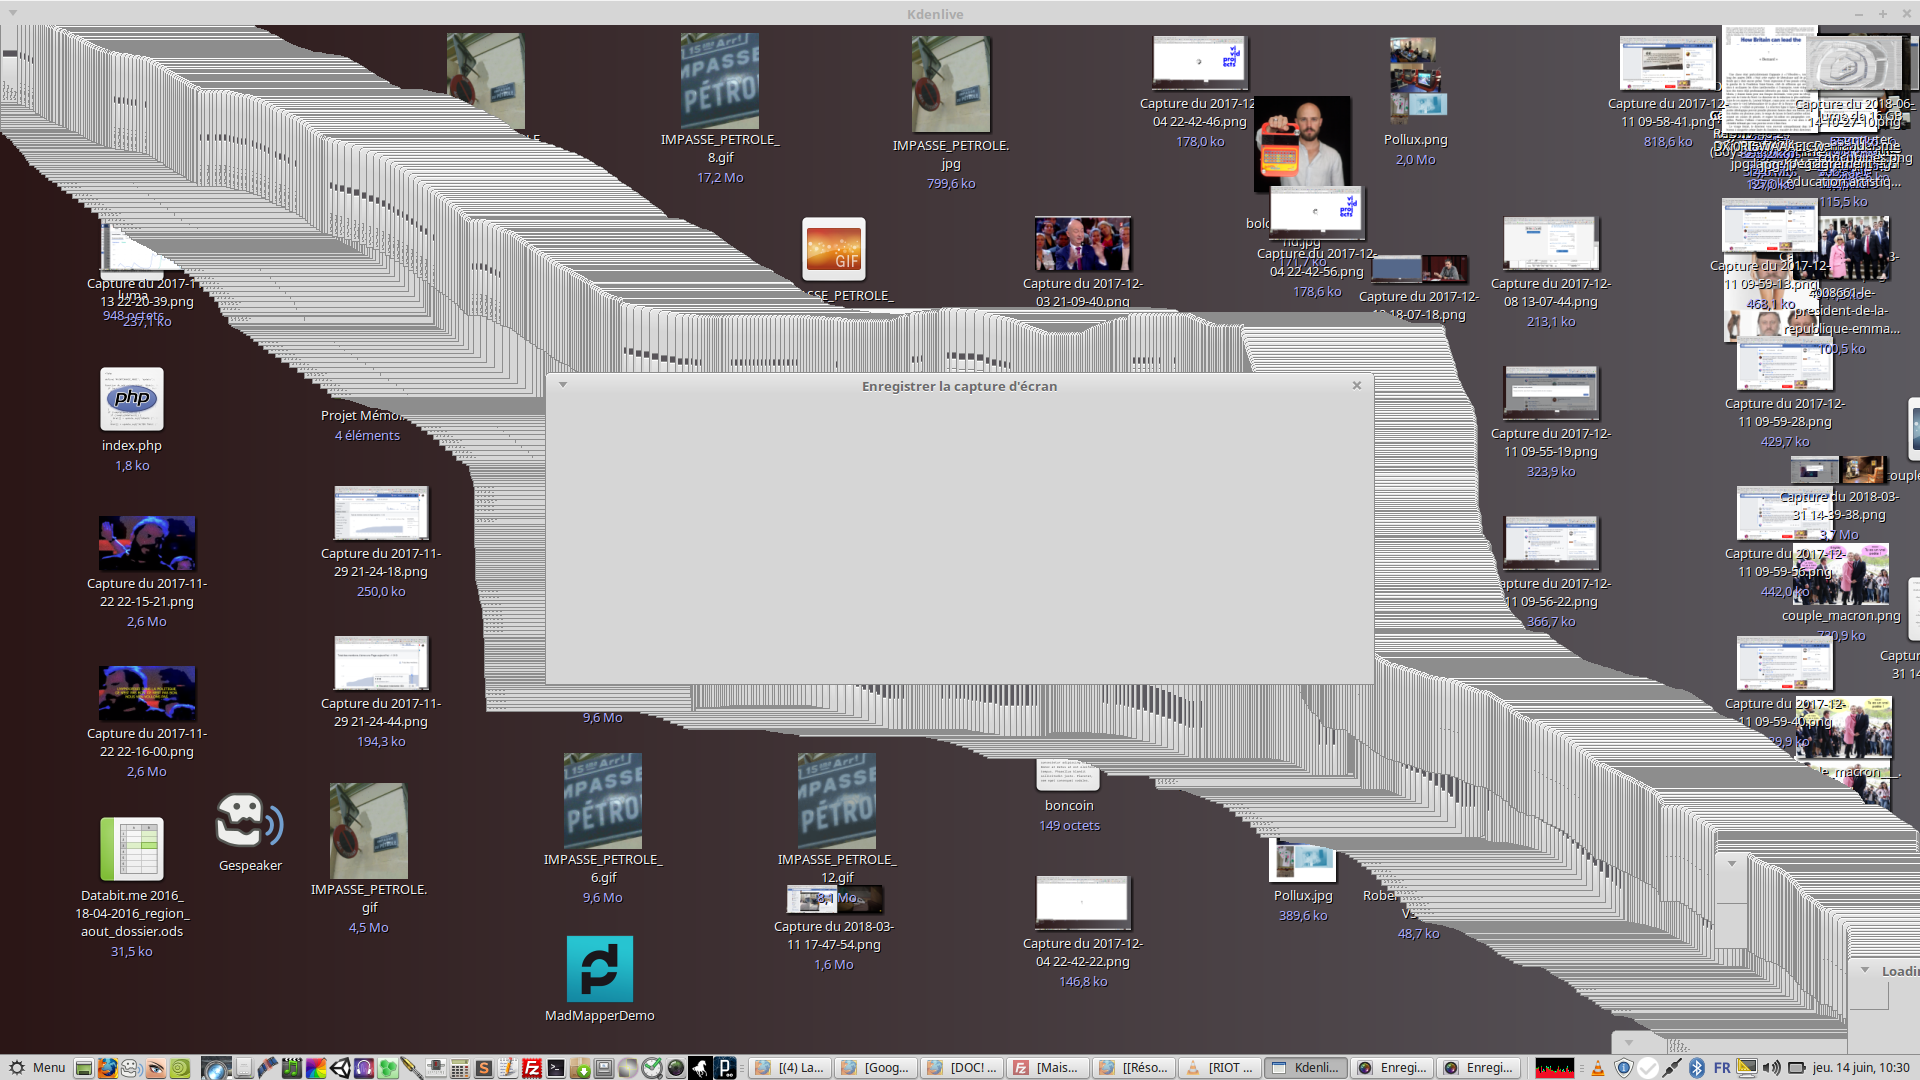The height and width of the screenshot is (1080, 1920).
Task: Open window menu arrow of capture dialog
Action: point(563,385)
